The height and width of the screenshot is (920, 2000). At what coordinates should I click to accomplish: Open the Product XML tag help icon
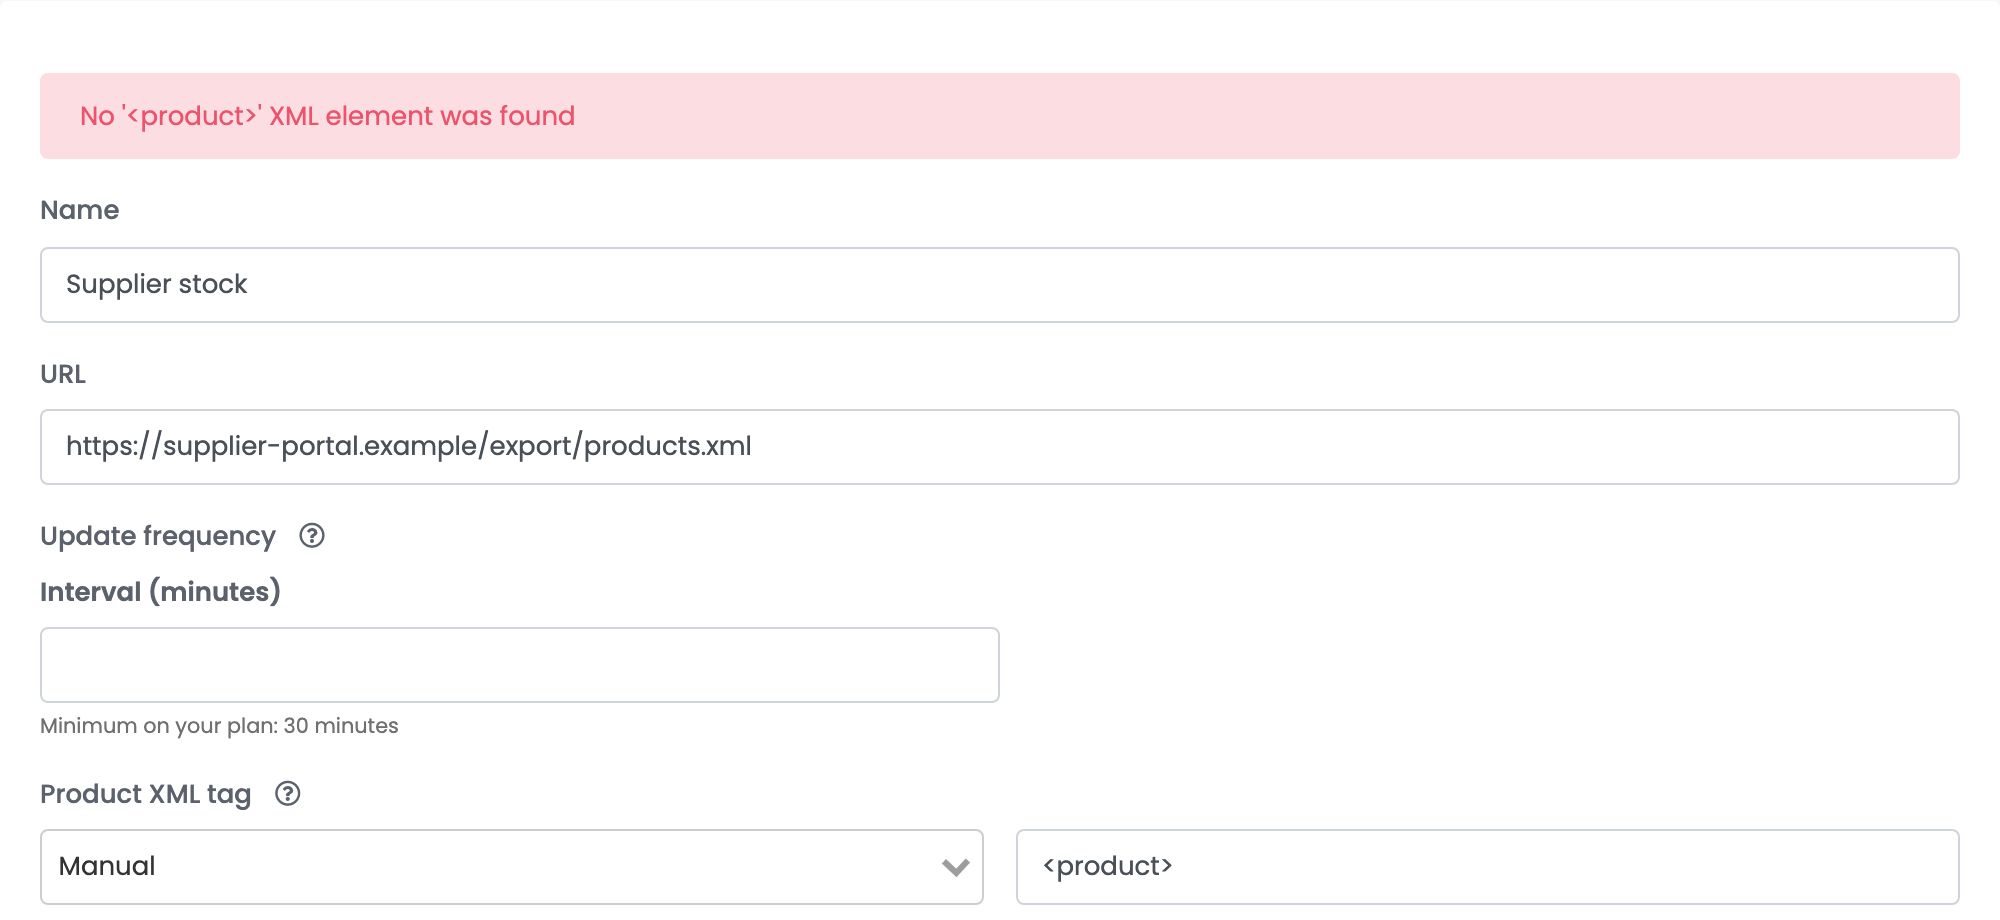click(288, 794)
